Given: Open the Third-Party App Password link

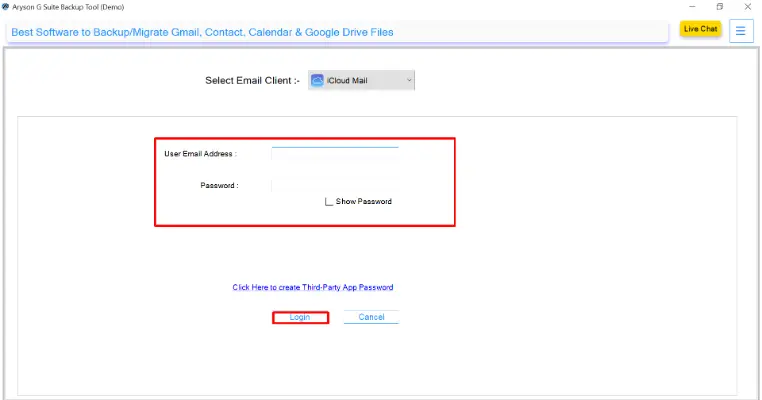Looking at the screenshot, I should [312, 287].
